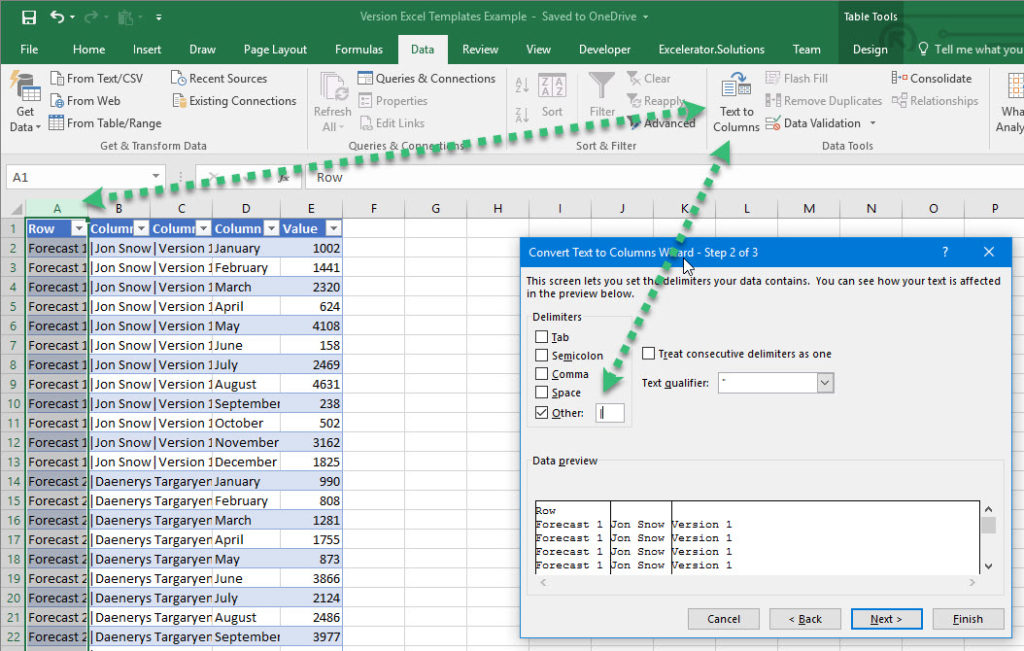Open the Text qualifier dropdown
Screen dimensions: 1024x651
(x=824, y=383)
